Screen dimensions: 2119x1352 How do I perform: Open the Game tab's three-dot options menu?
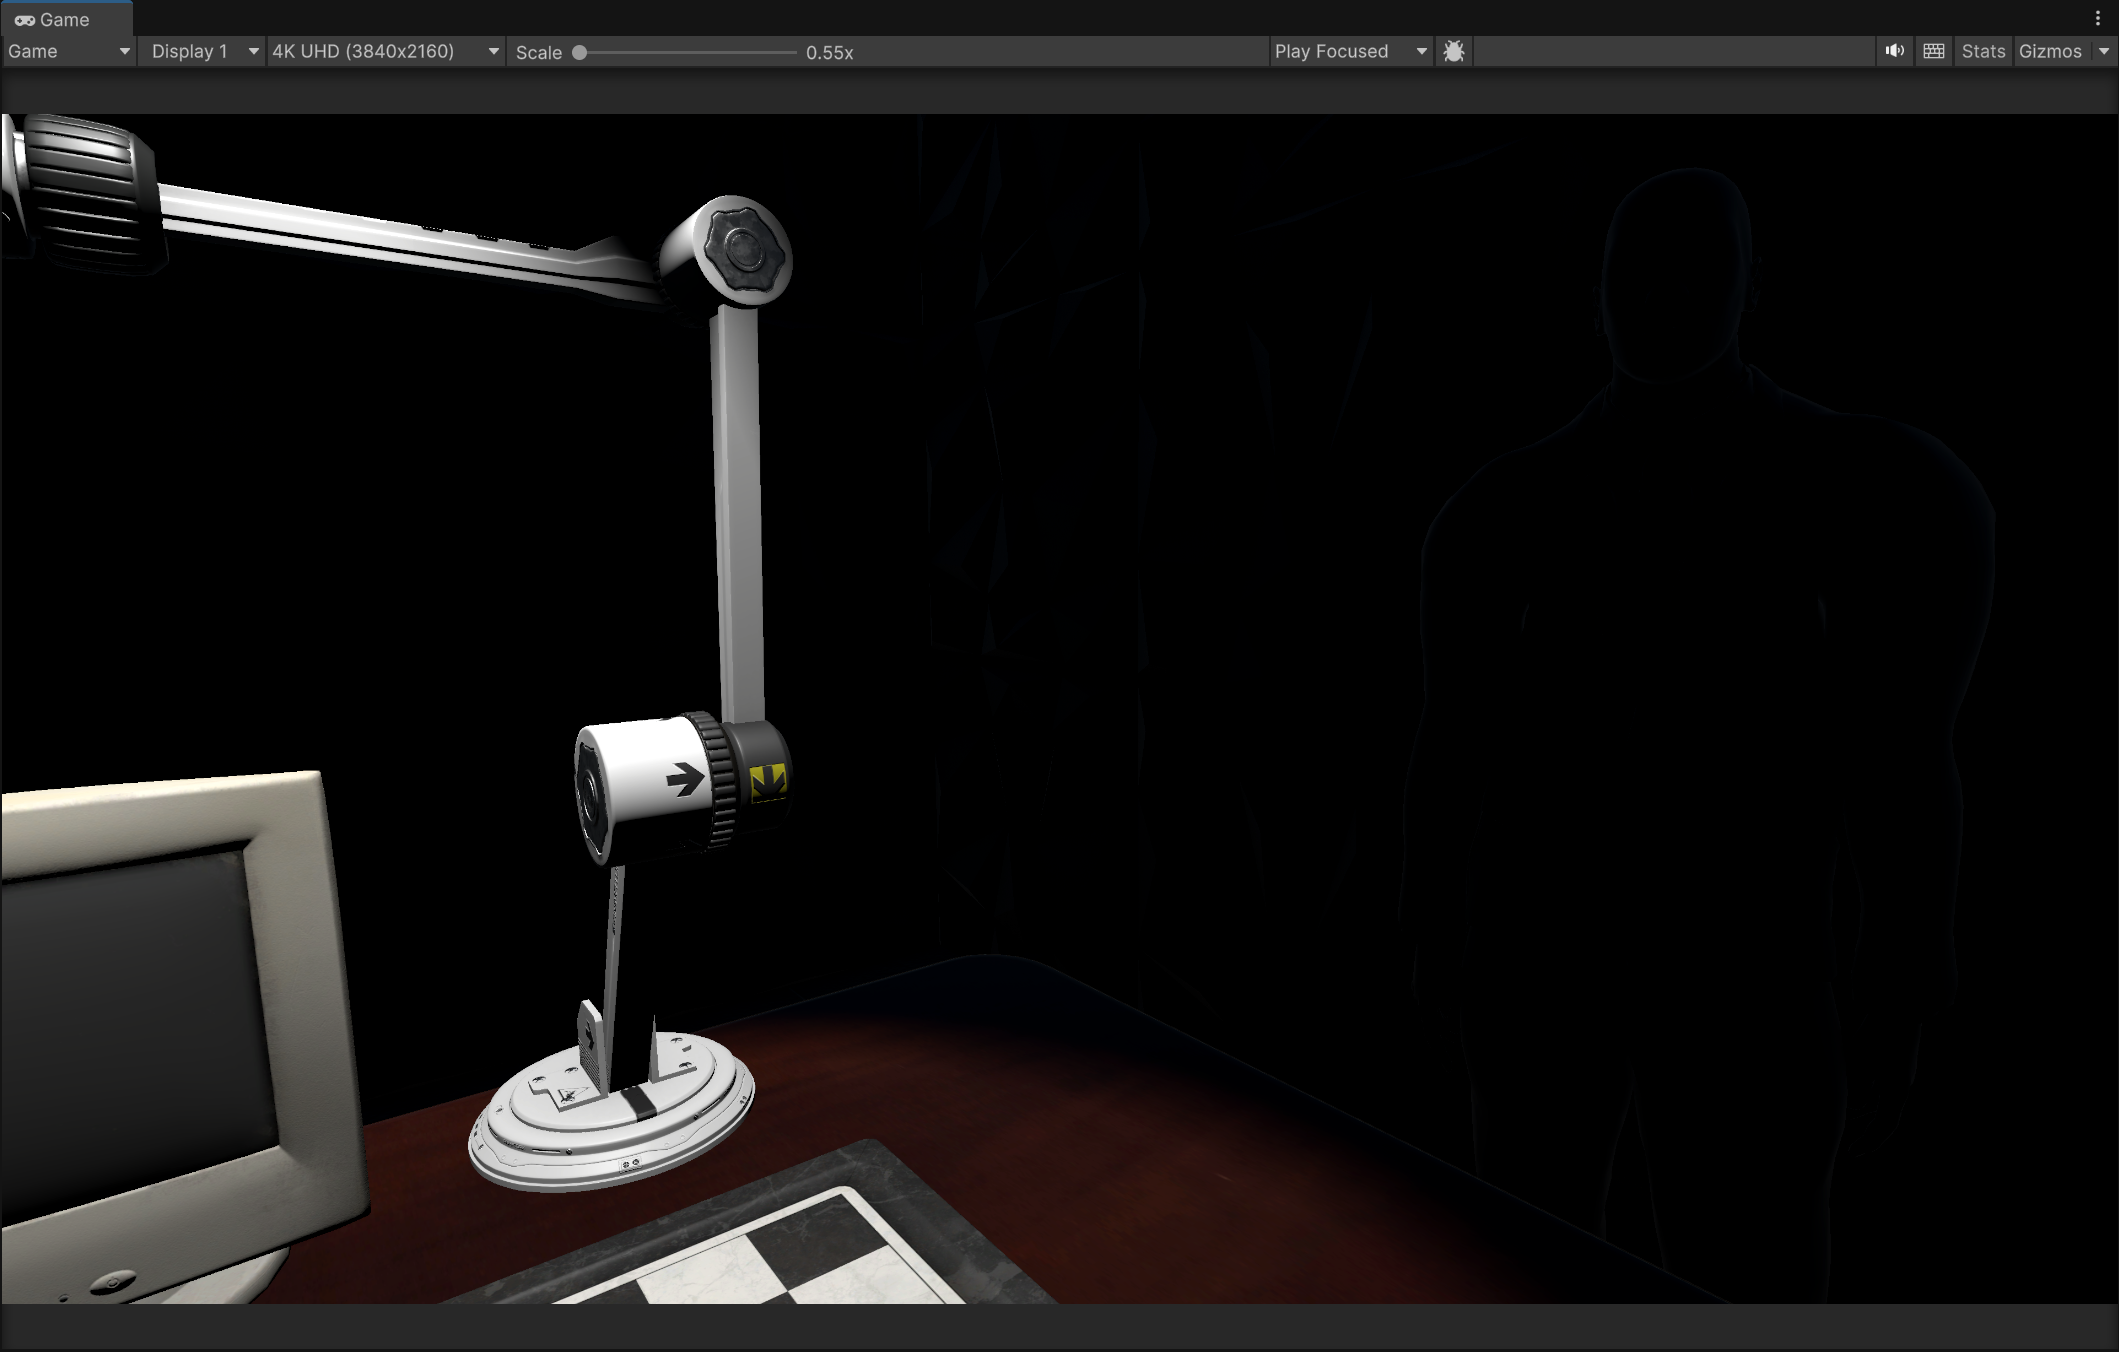2097,18
